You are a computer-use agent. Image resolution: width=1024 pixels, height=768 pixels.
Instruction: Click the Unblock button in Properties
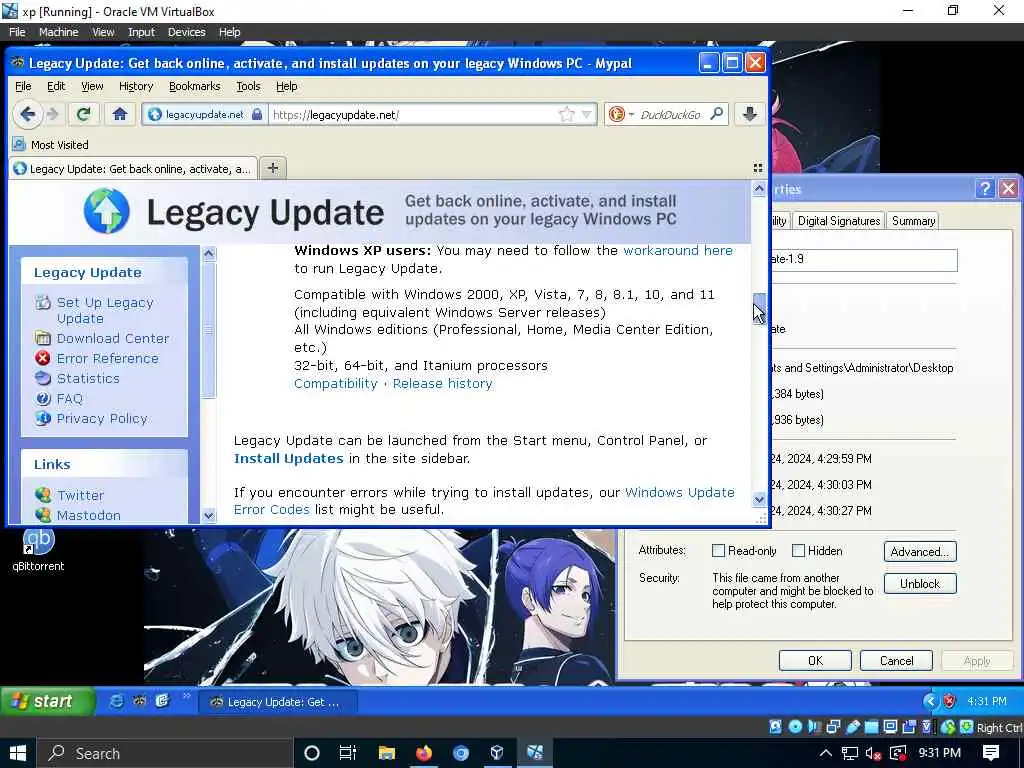click(x=920, y=584)
